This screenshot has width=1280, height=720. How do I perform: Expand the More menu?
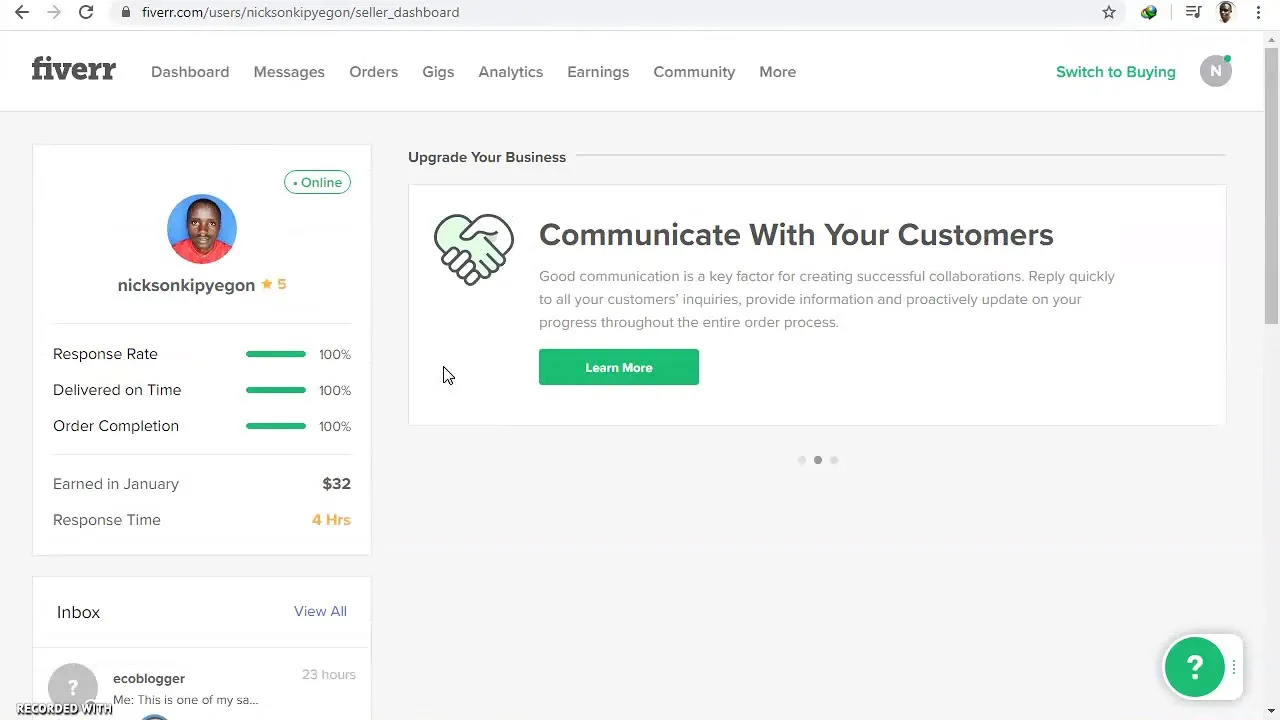[777, 72]
